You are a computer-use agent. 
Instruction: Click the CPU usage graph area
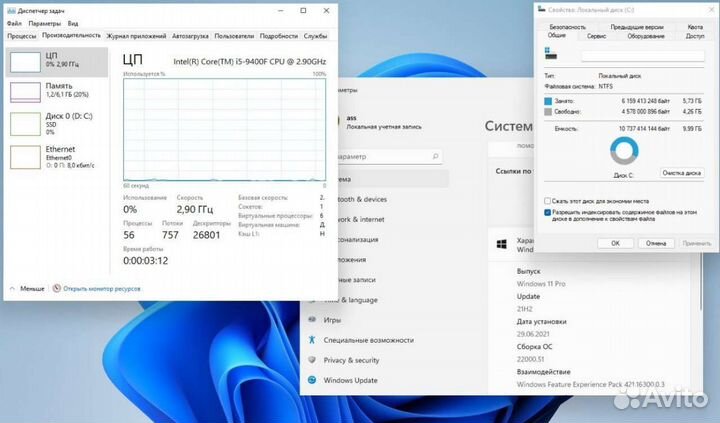click(x=225, y=130)
